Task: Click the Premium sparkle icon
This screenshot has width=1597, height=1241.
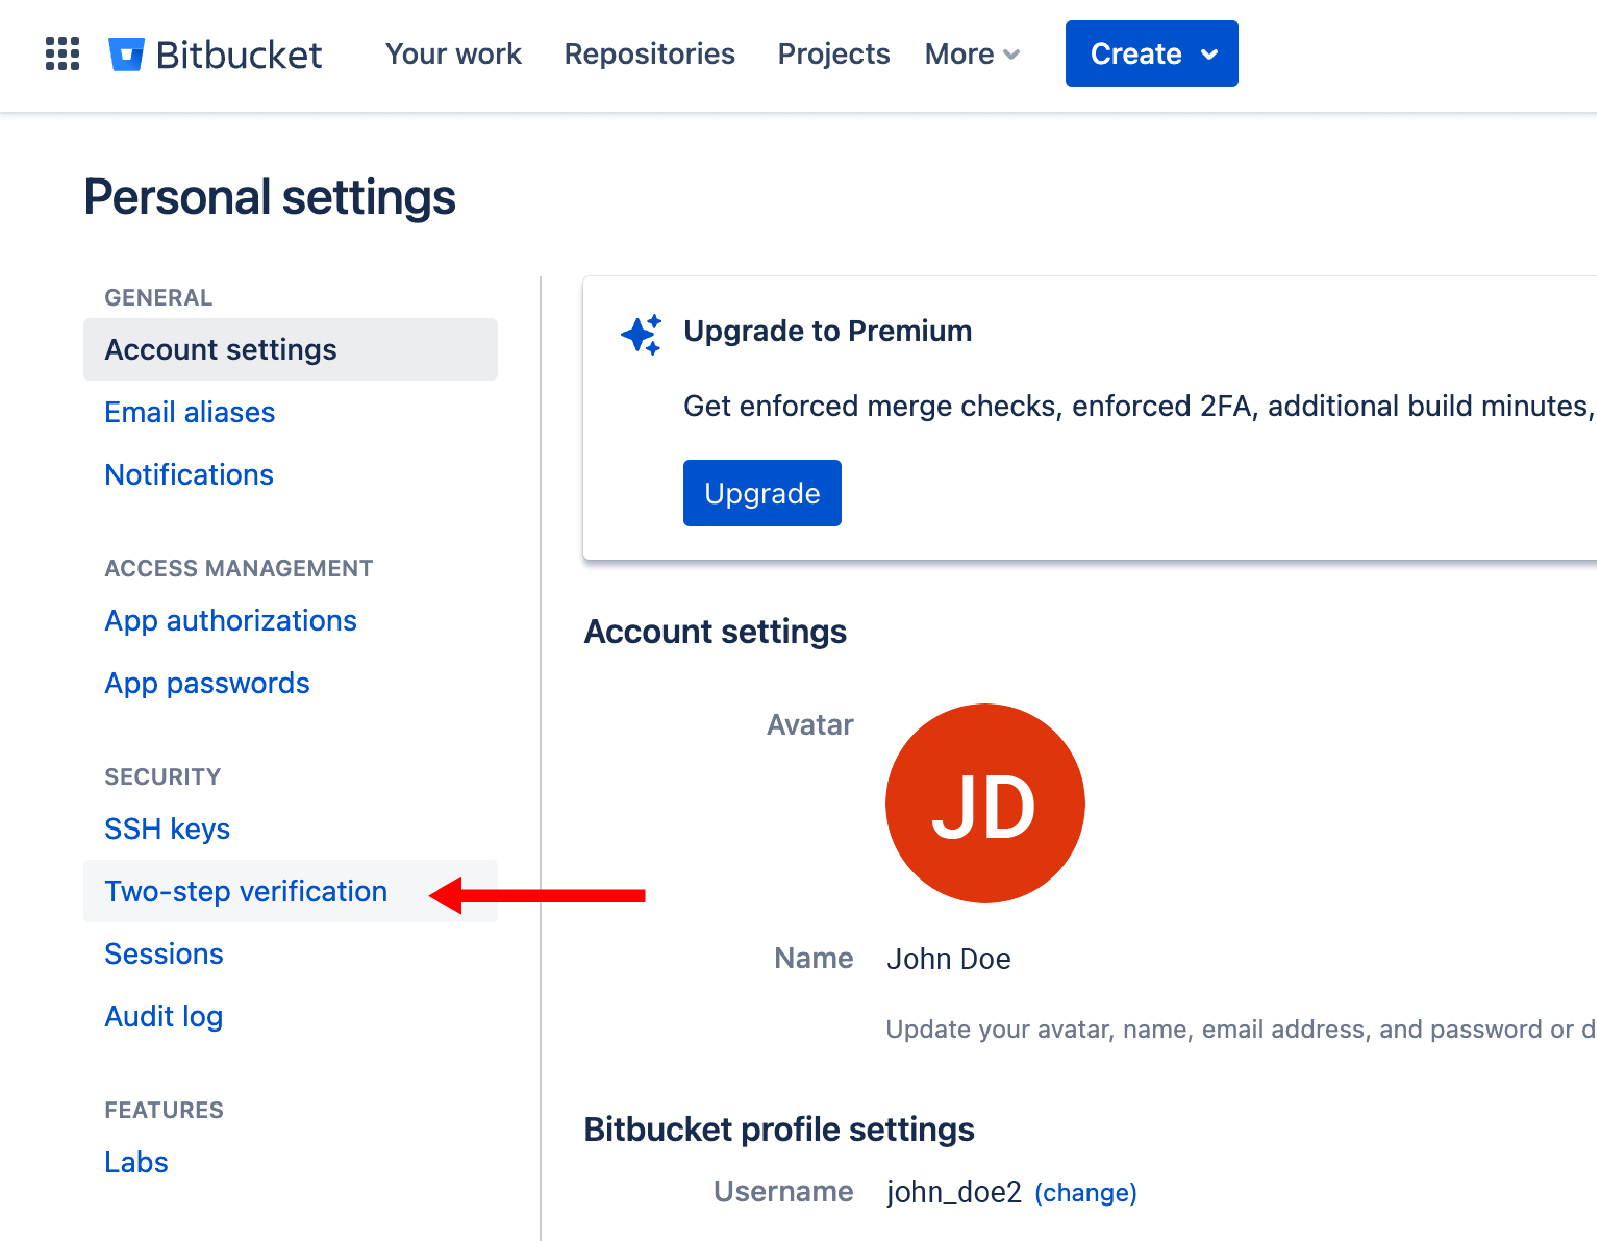Action: click(x=641, y=334)
